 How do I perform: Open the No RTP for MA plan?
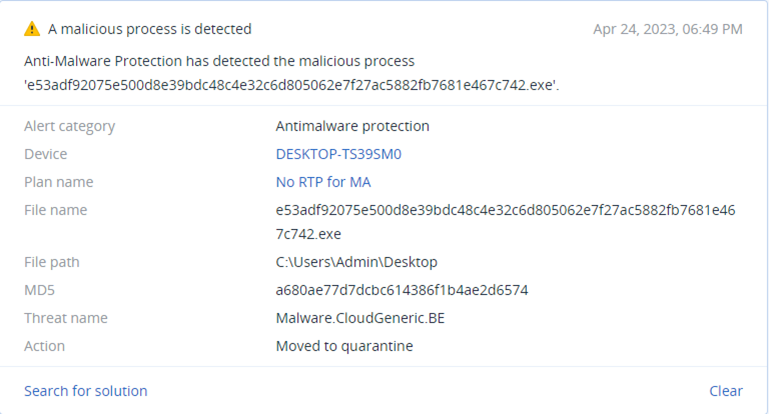point(323,182)
